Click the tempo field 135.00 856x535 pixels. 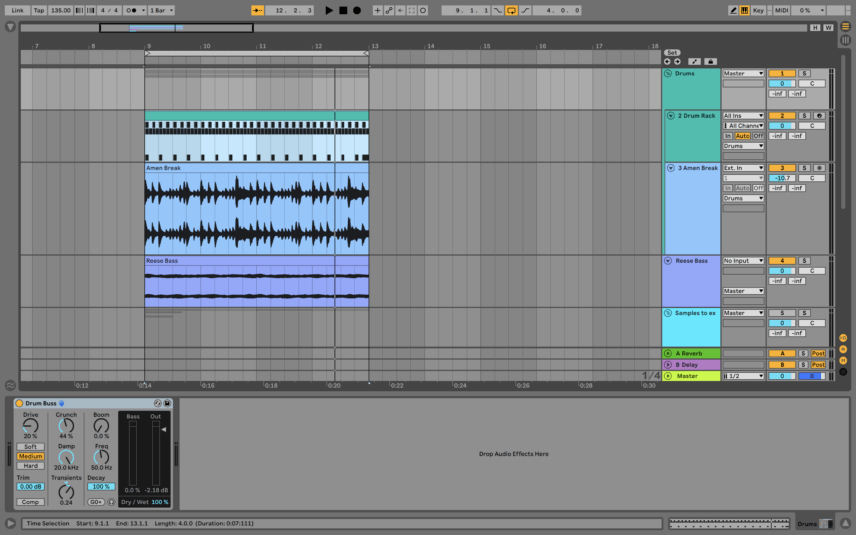(x=61, y=10)
